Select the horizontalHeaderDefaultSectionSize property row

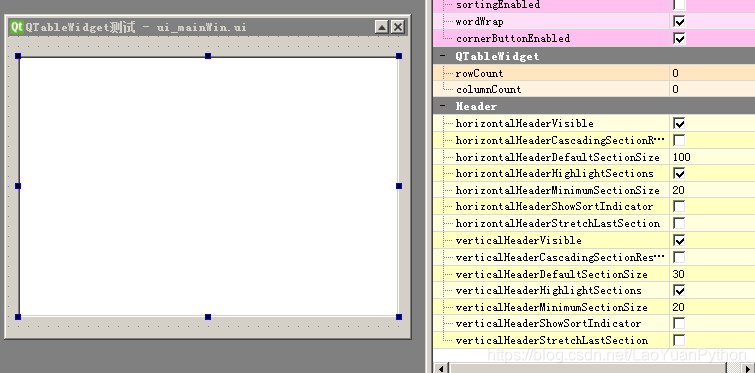pyautogui.click(x=594, y=157)
